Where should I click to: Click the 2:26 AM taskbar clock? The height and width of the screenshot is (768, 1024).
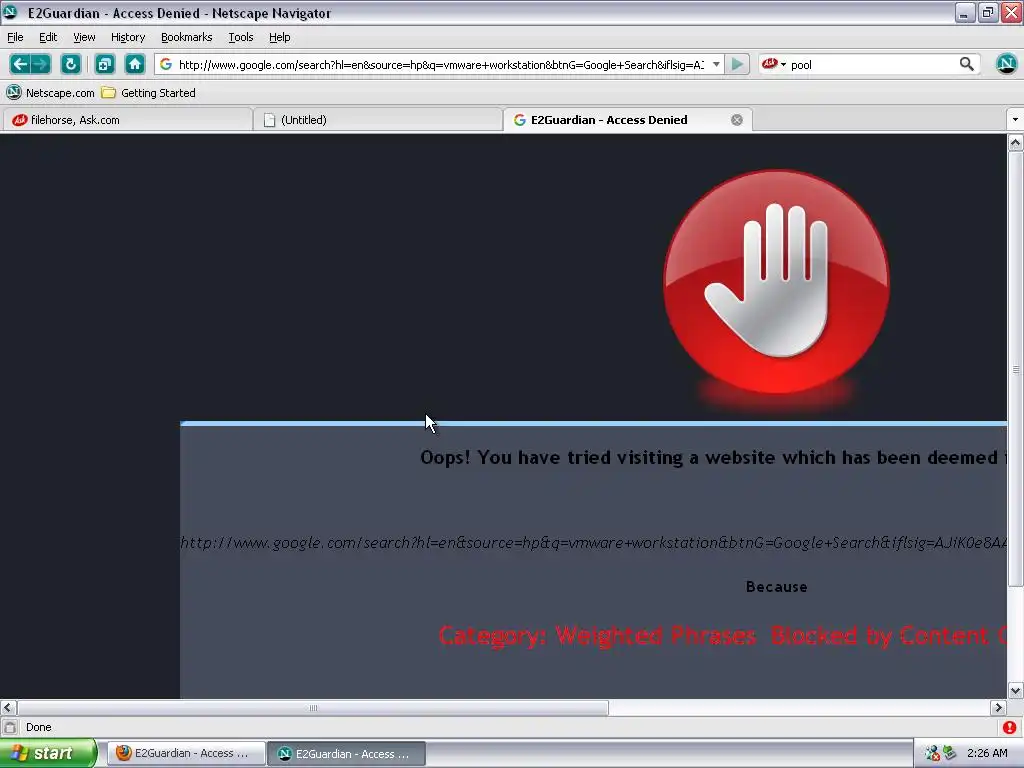pos(987,753)
